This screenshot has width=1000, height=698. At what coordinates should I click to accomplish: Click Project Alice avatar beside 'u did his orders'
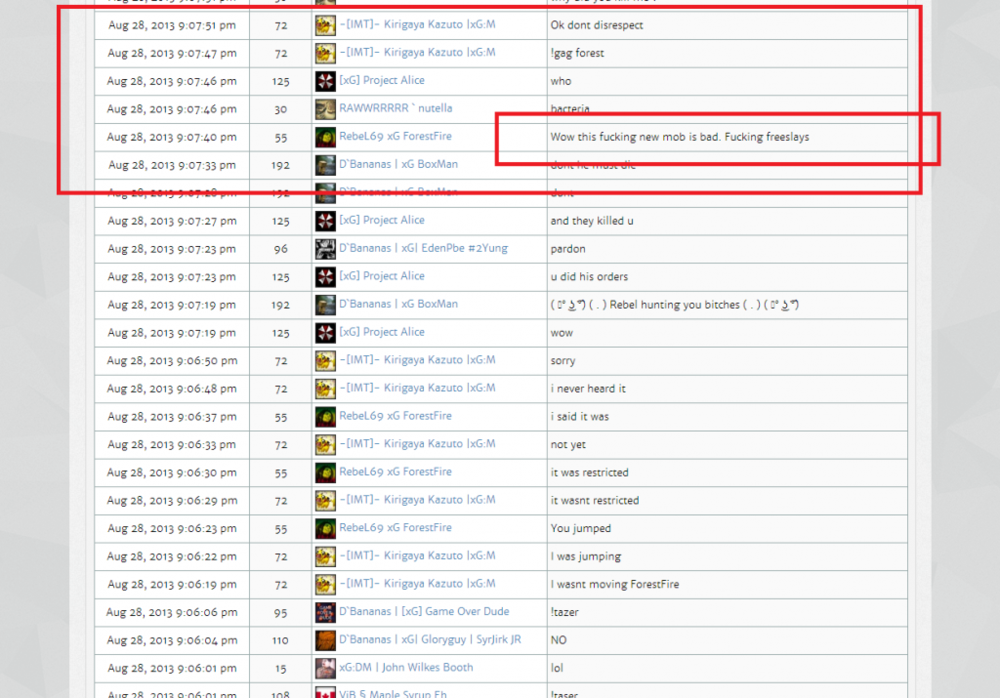coord(325,278)
